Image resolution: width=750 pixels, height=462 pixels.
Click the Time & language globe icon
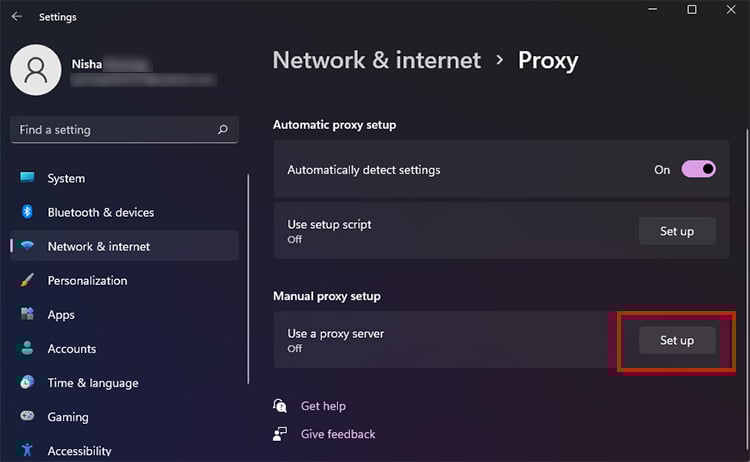(x=27, y=383)
